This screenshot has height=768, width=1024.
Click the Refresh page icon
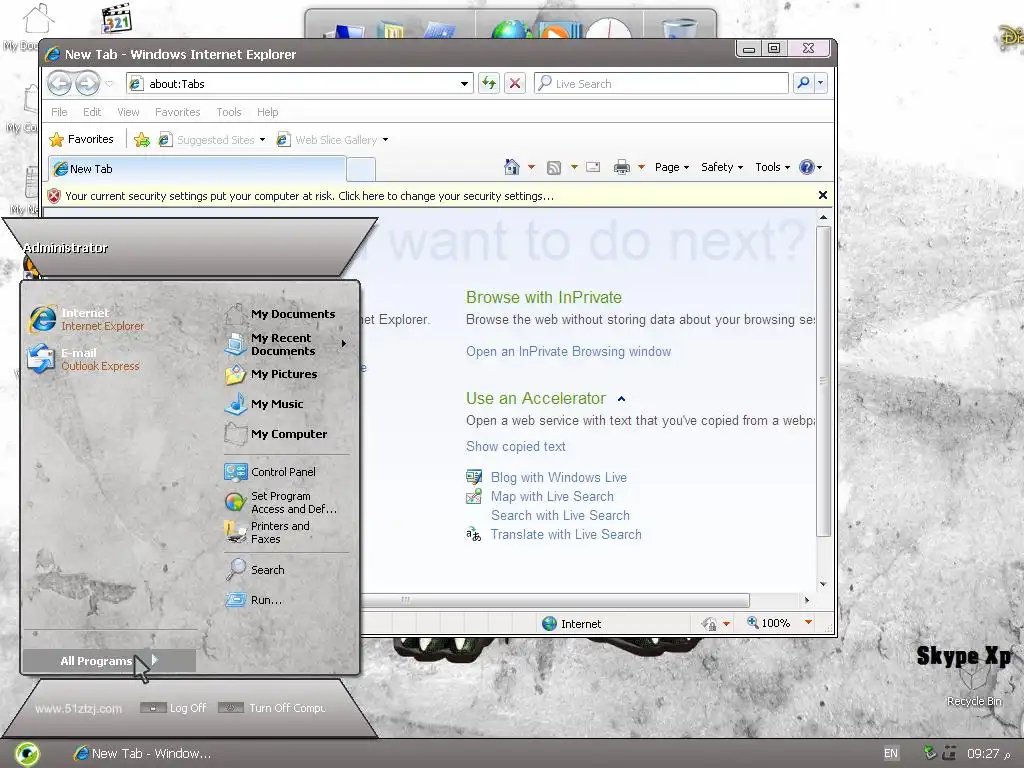pyautogui.click(x=488, y=83)
